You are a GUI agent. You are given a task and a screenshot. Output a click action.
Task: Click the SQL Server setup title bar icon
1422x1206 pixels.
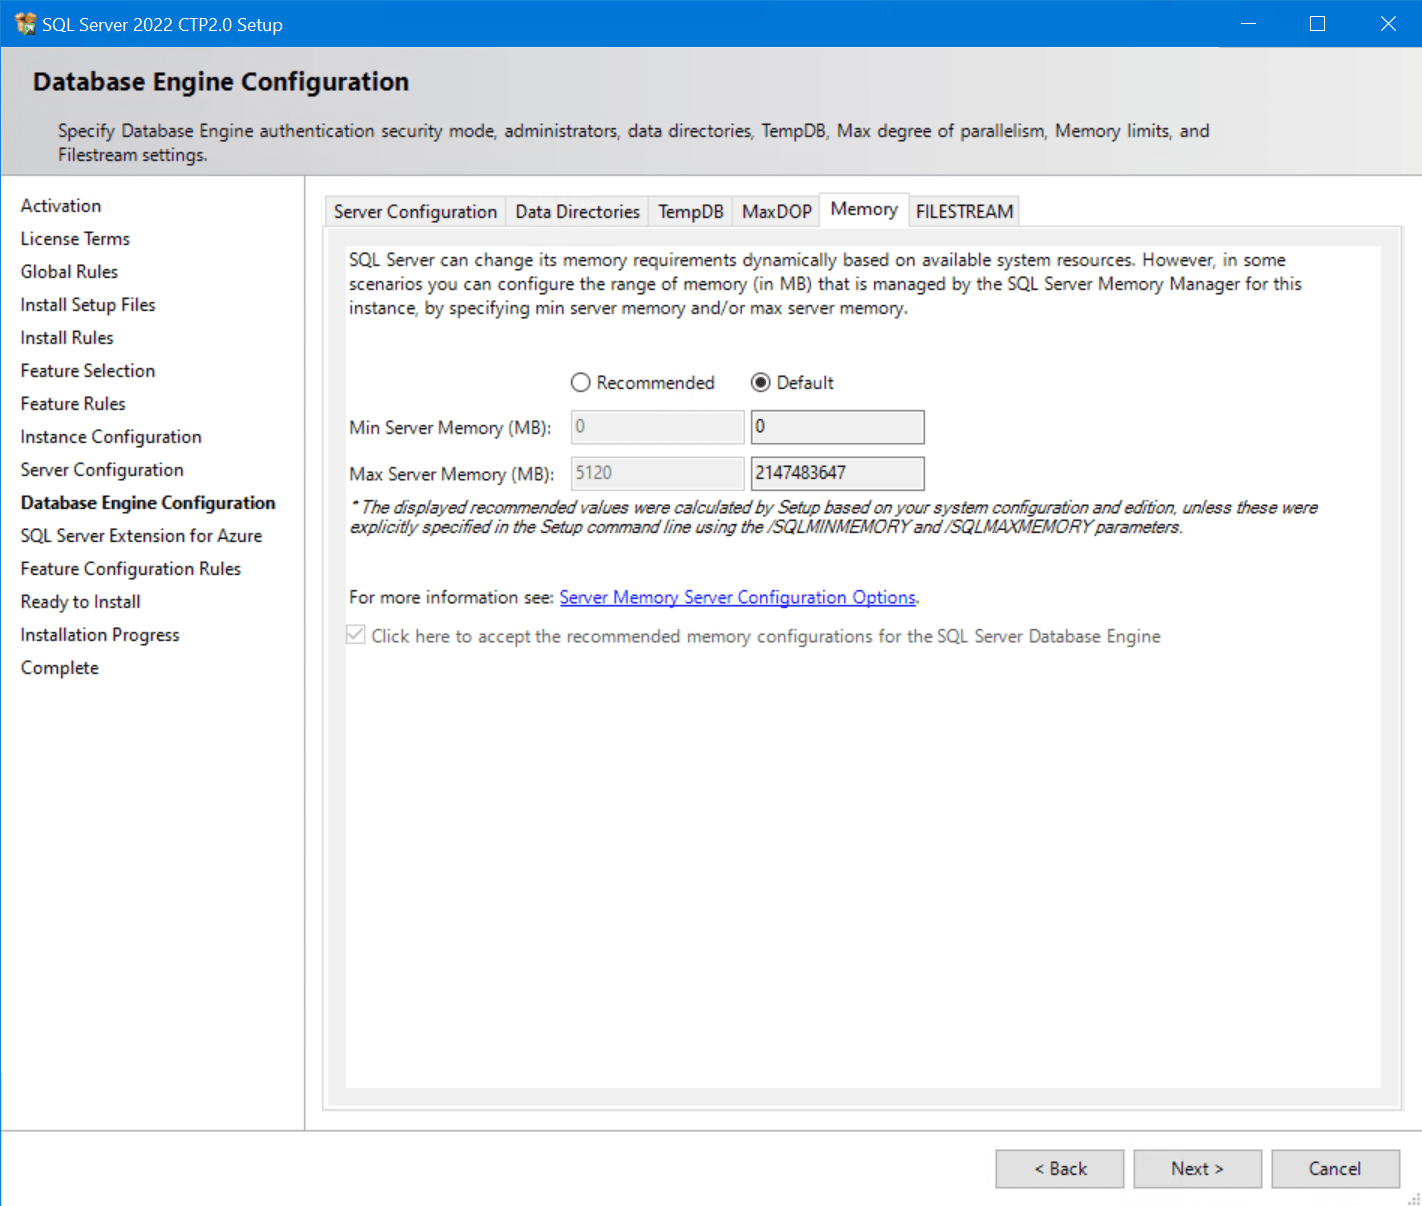[x=24, y=22]
